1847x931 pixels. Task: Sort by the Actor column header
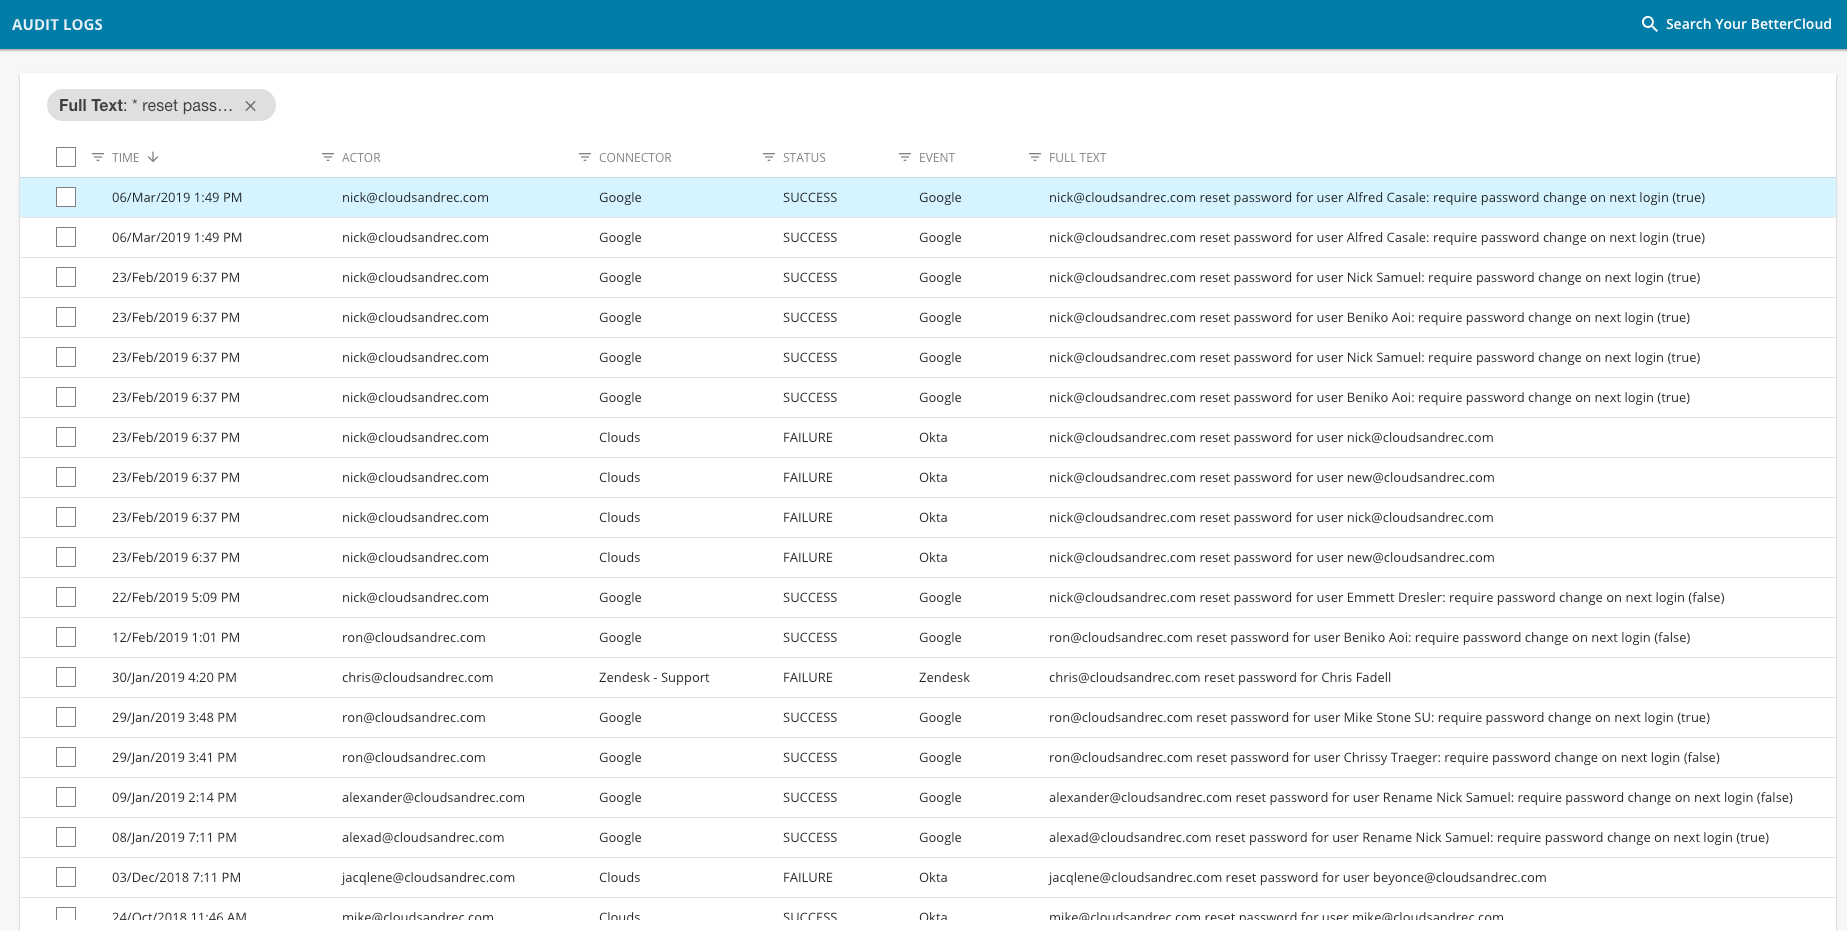361,157
